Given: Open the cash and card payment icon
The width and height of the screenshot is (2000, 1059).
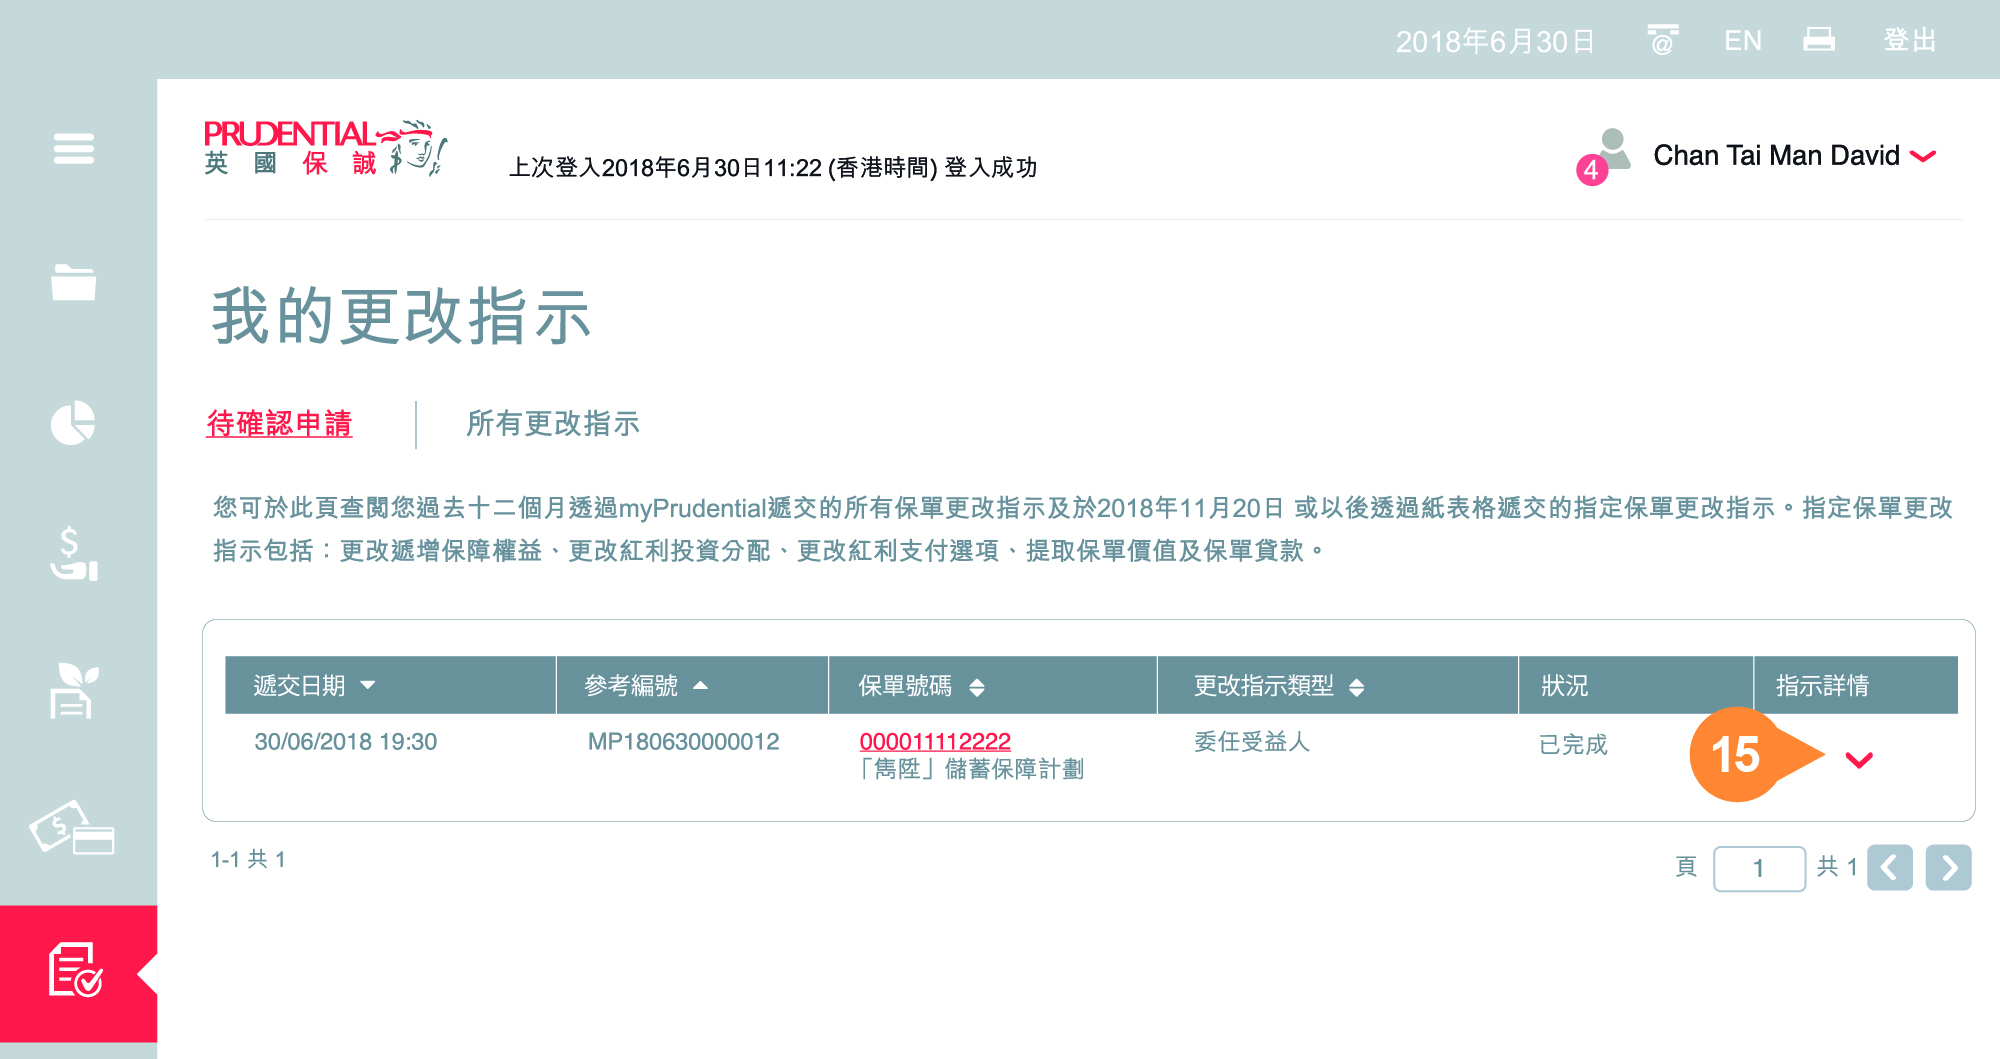Looking at the screenshot, I should pyautogui.click(x=72, y=829).
